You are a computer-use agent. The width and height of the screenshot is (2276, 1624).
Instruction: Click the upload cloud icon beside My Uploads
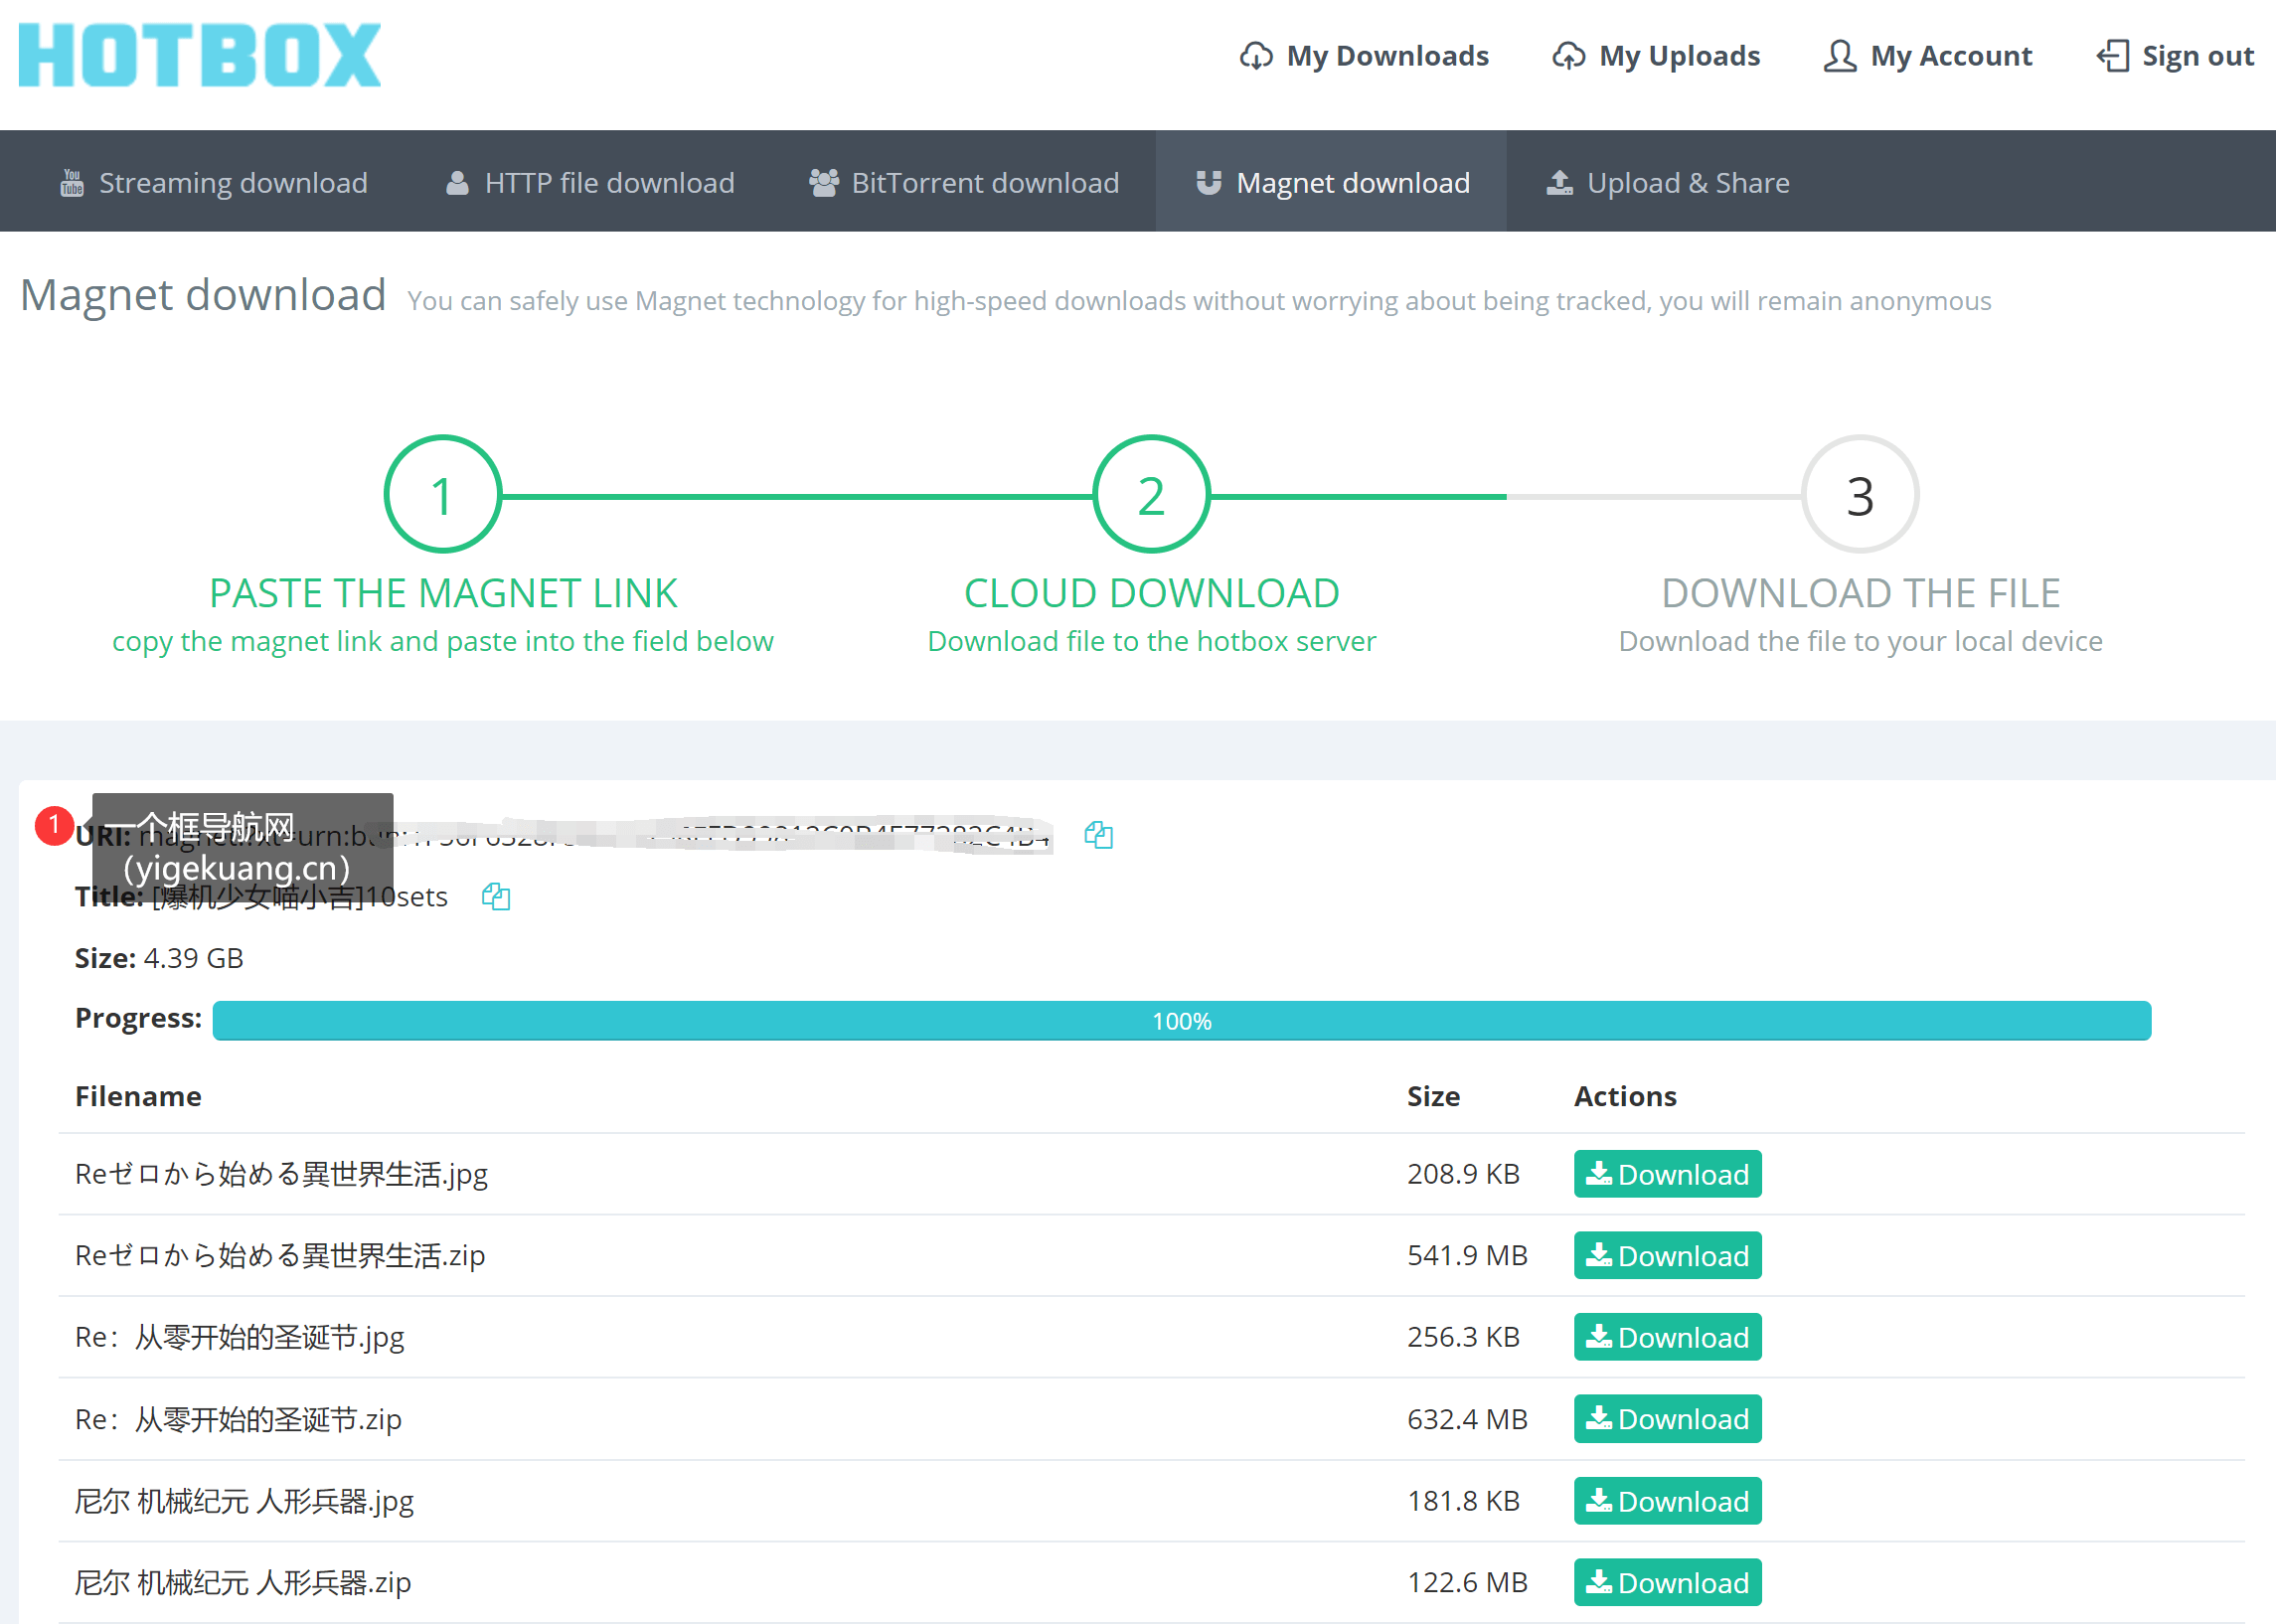point(1568,56)
